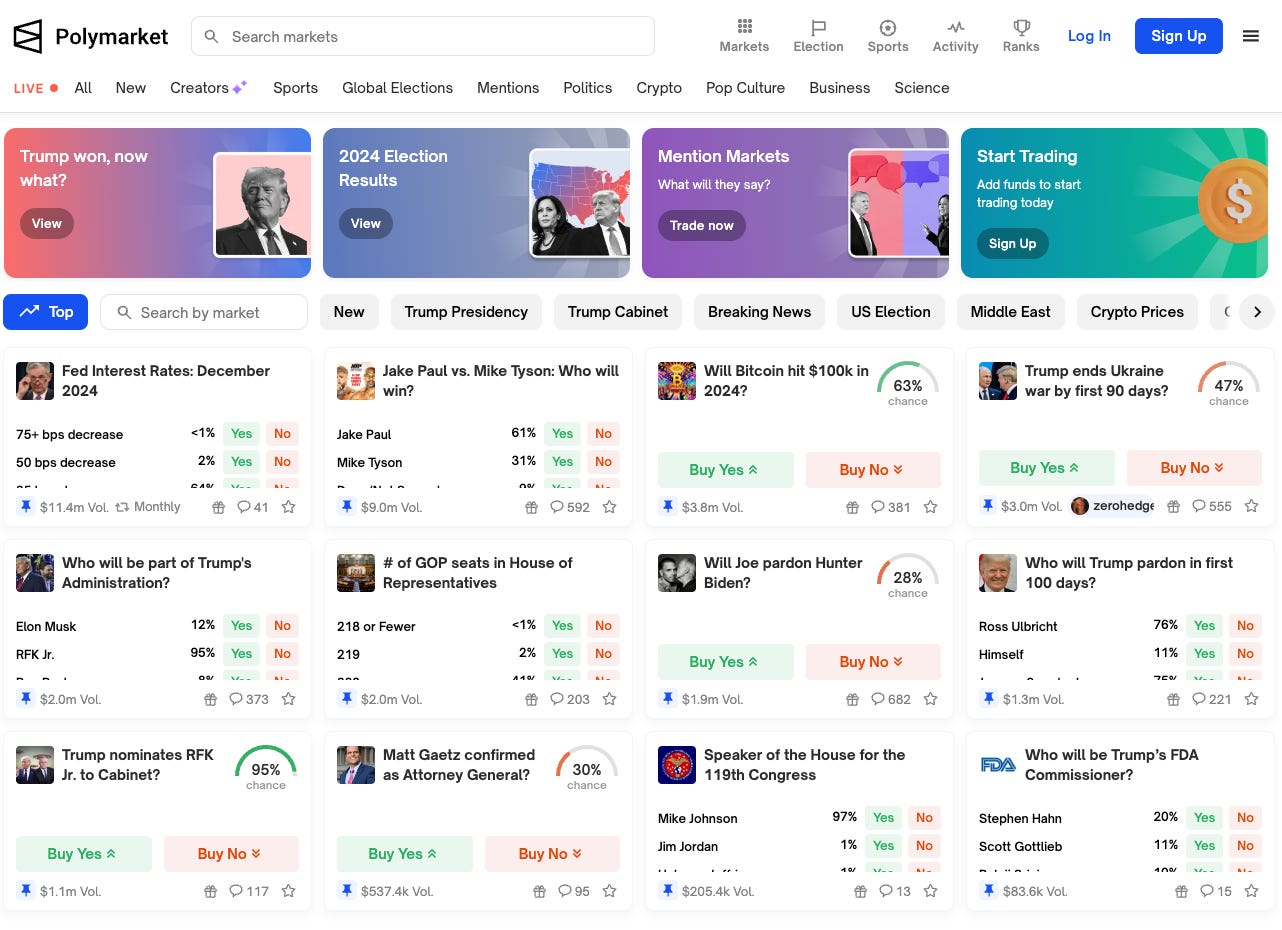This screenshot has height=930, width=1282.
Task: Click the Polymarket logo
Action: tap(90, 37)
